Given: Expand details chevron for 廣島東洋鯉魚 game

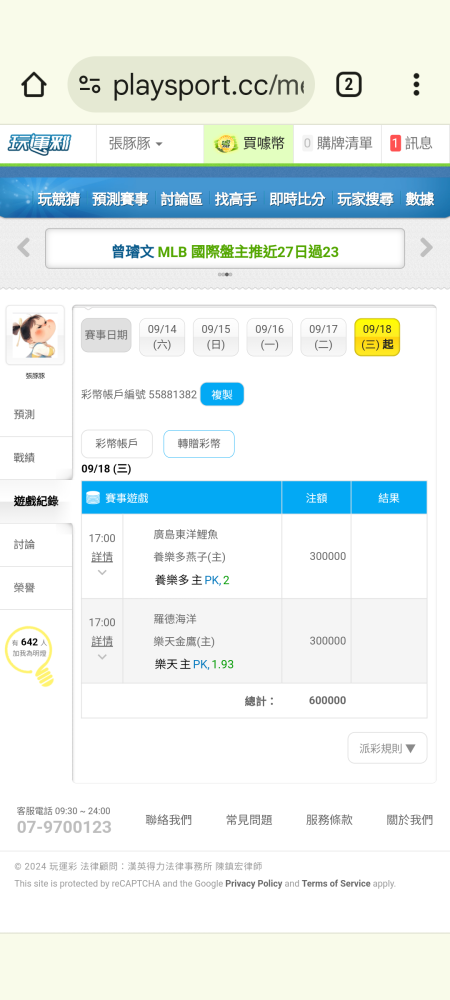Looking at the screenshot, I should pos(102,573).
